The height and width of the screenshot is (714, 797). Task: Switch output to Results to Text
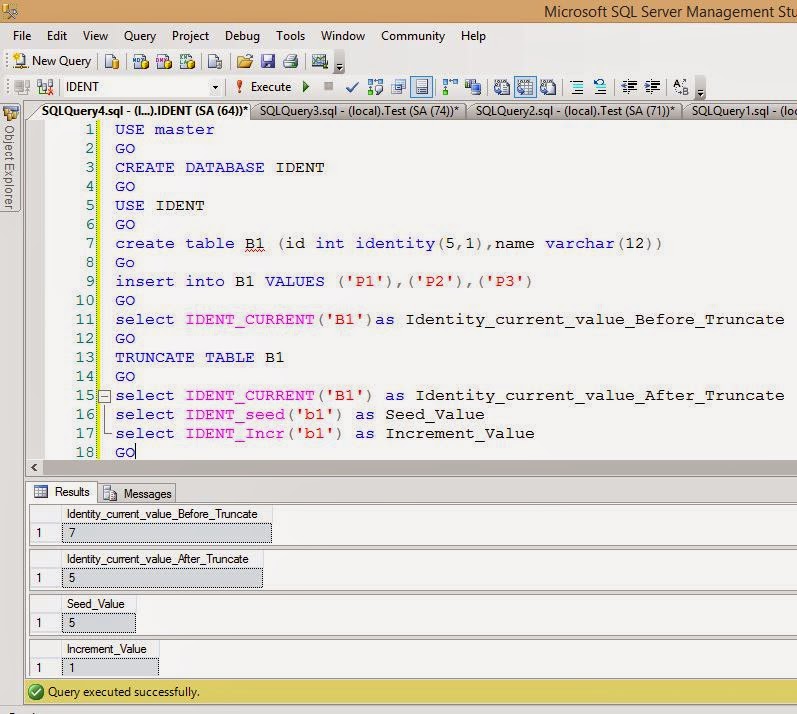point(502,87)
